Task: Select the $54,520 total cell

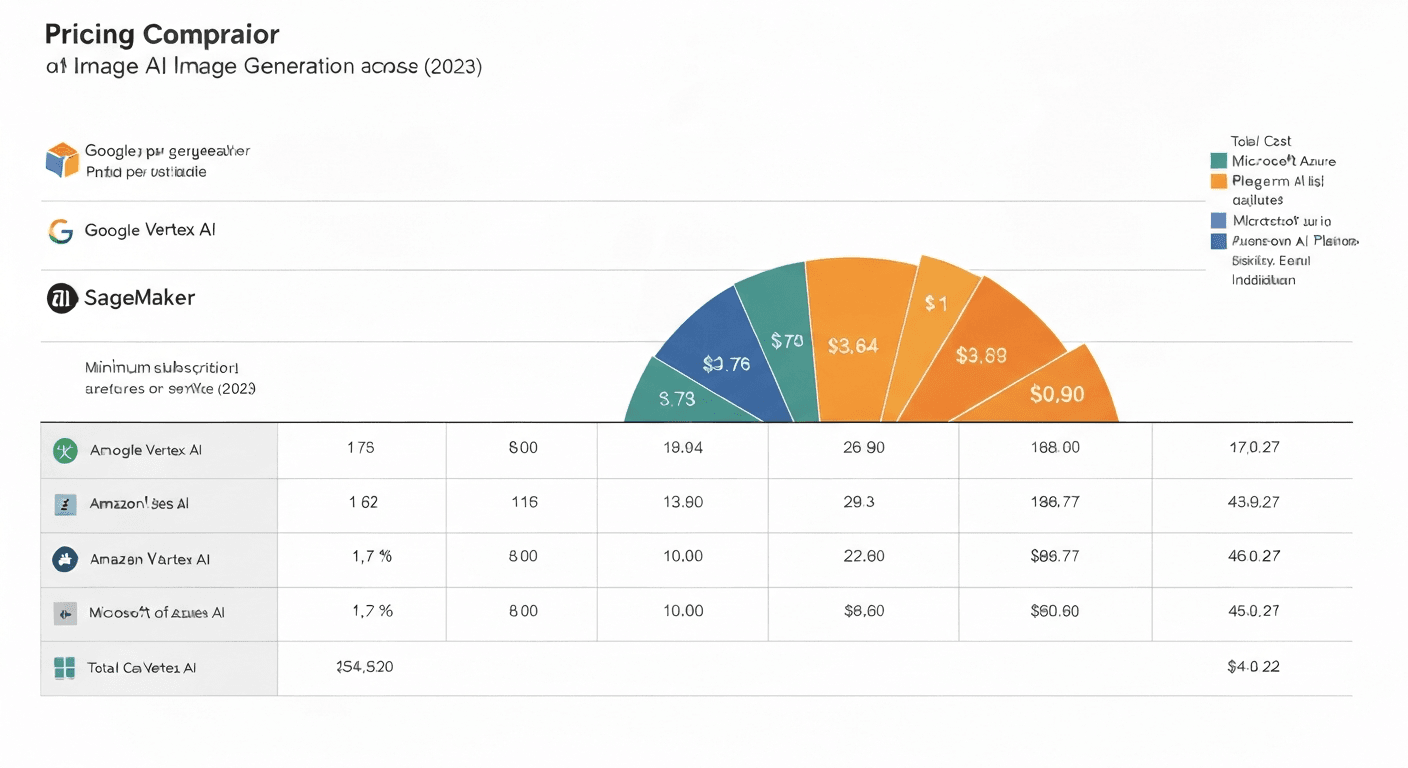Action: click(364, 667)
